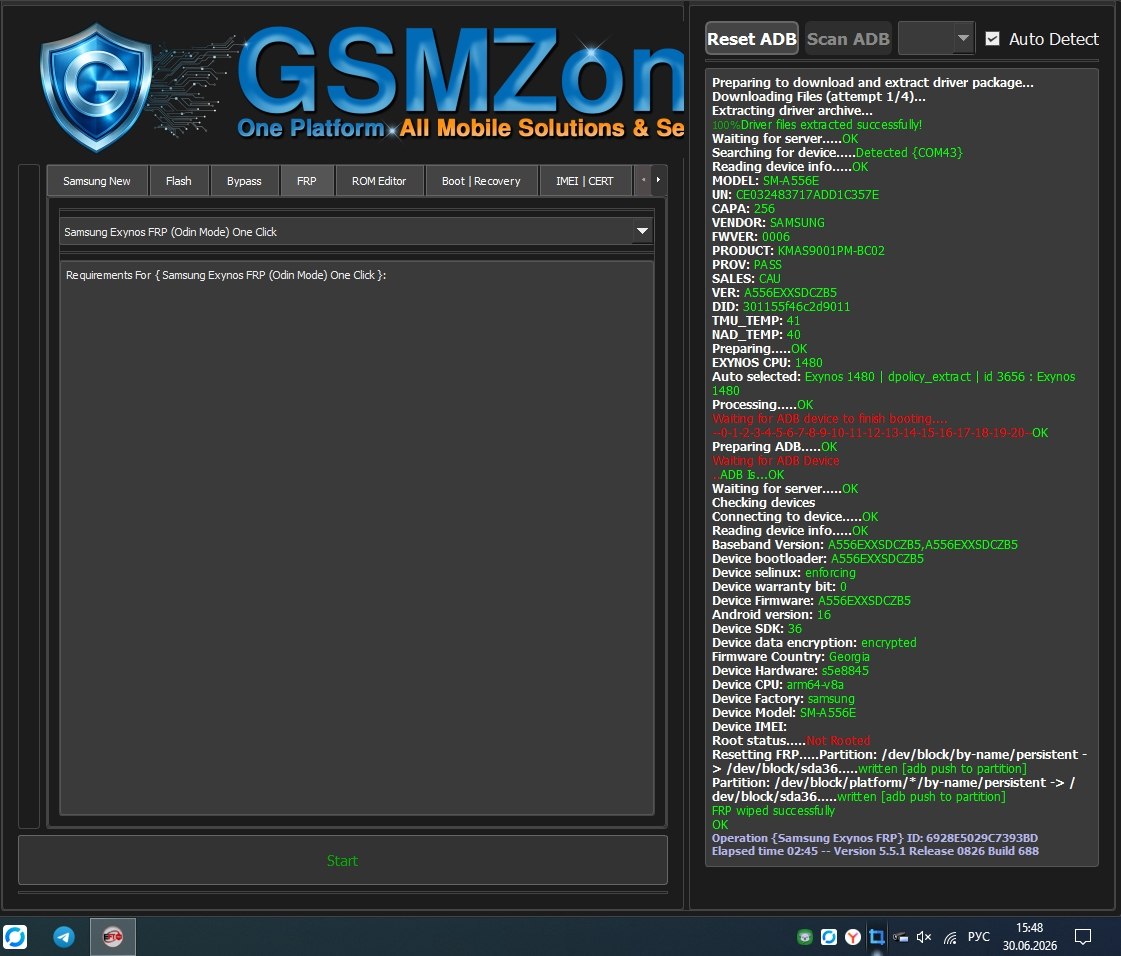The width and height of the screenshot is (1121, 956).
Task: Switch to the Samsung New tab
Action: click(97, 181)
